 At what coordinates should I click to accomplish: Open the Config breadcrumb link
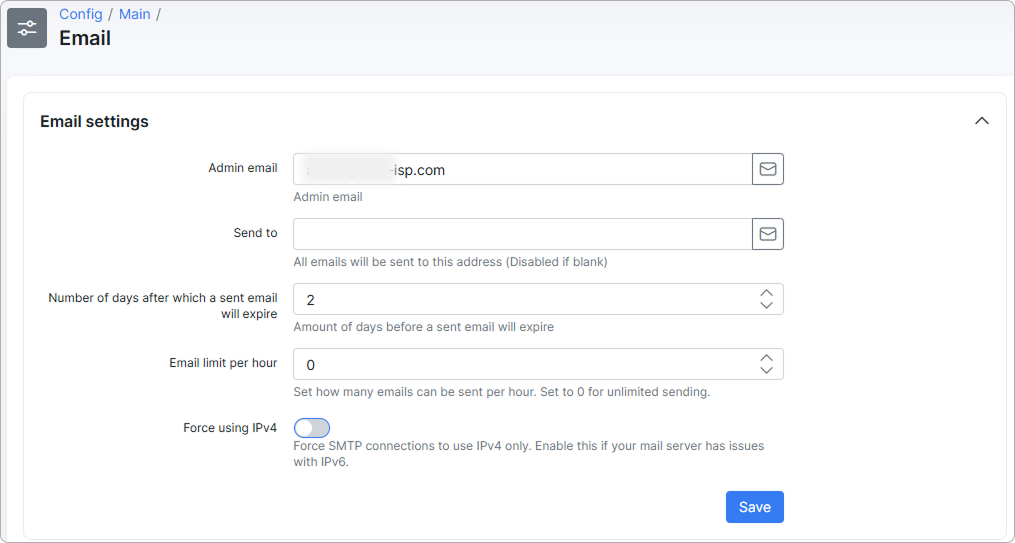pos(81,14)
